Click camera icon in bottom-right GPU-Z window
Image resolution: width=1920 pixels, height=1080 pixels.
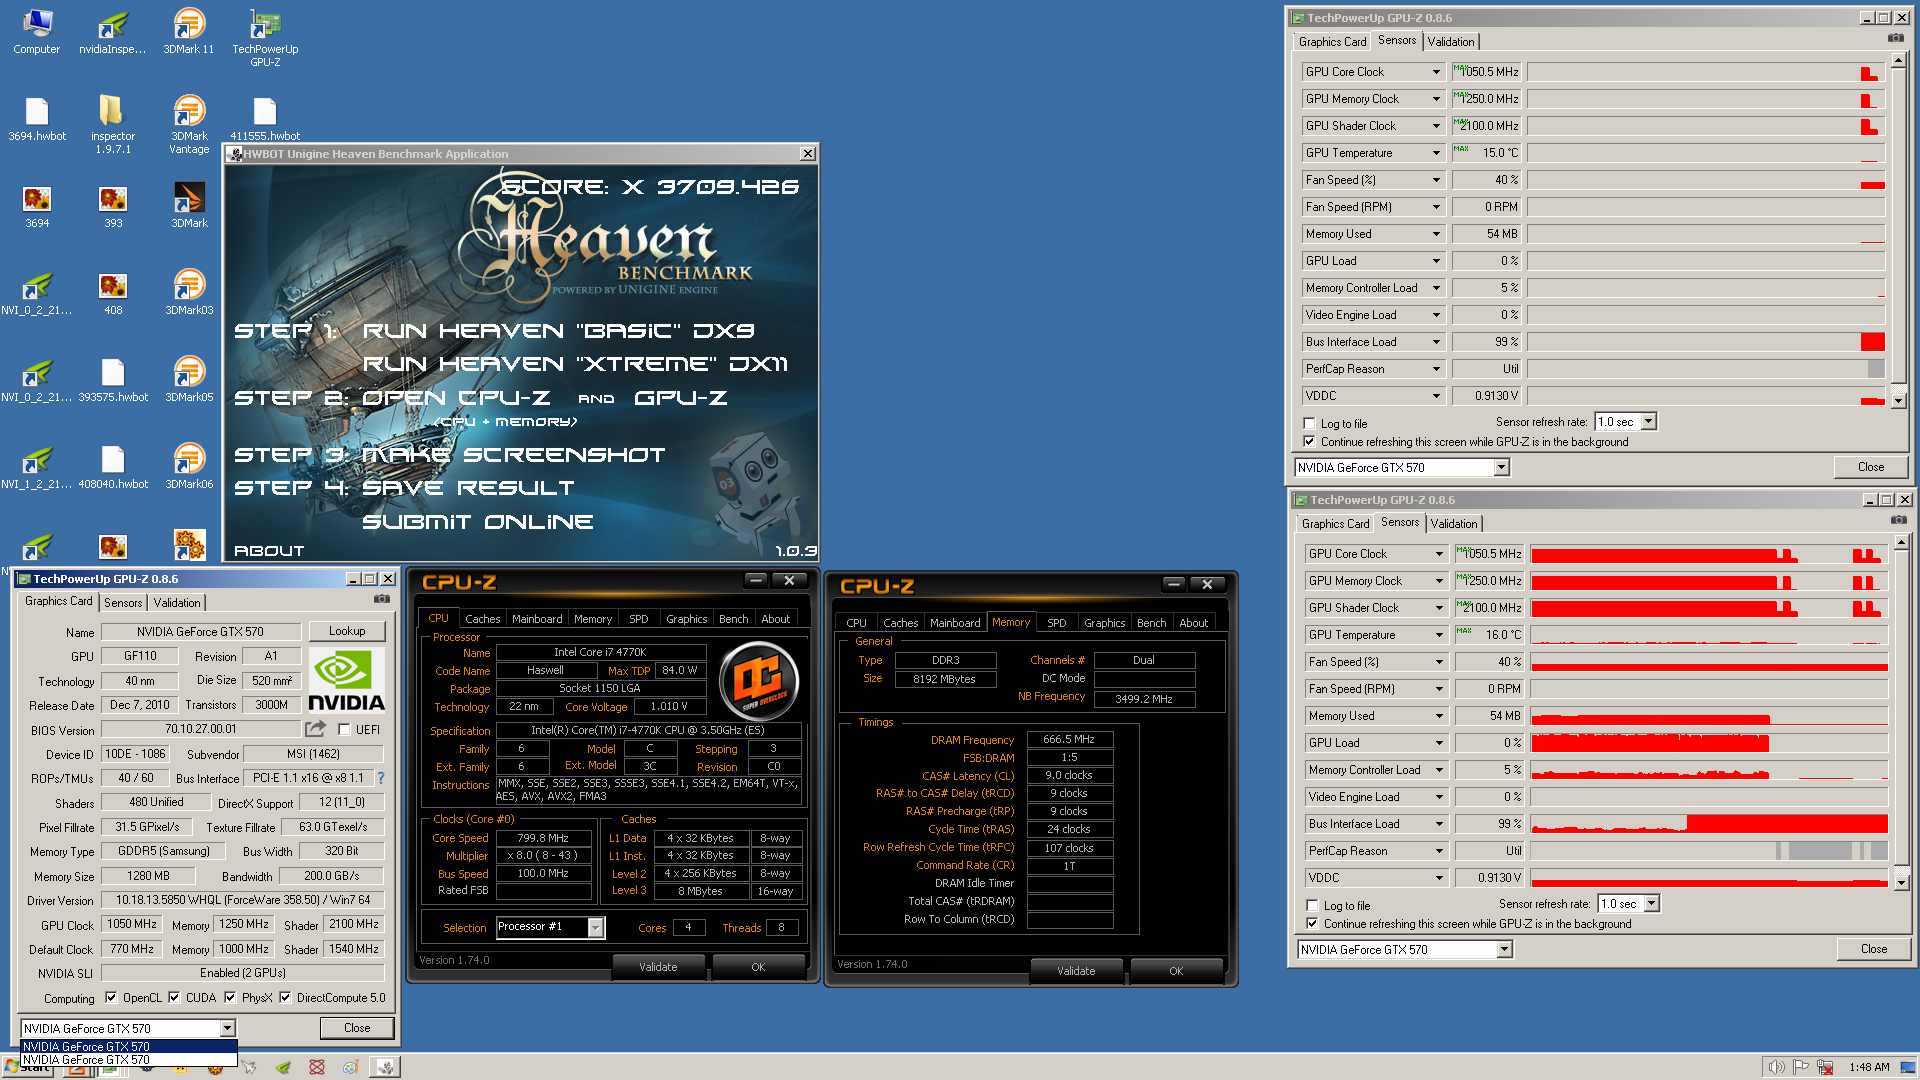point(1898,520)
